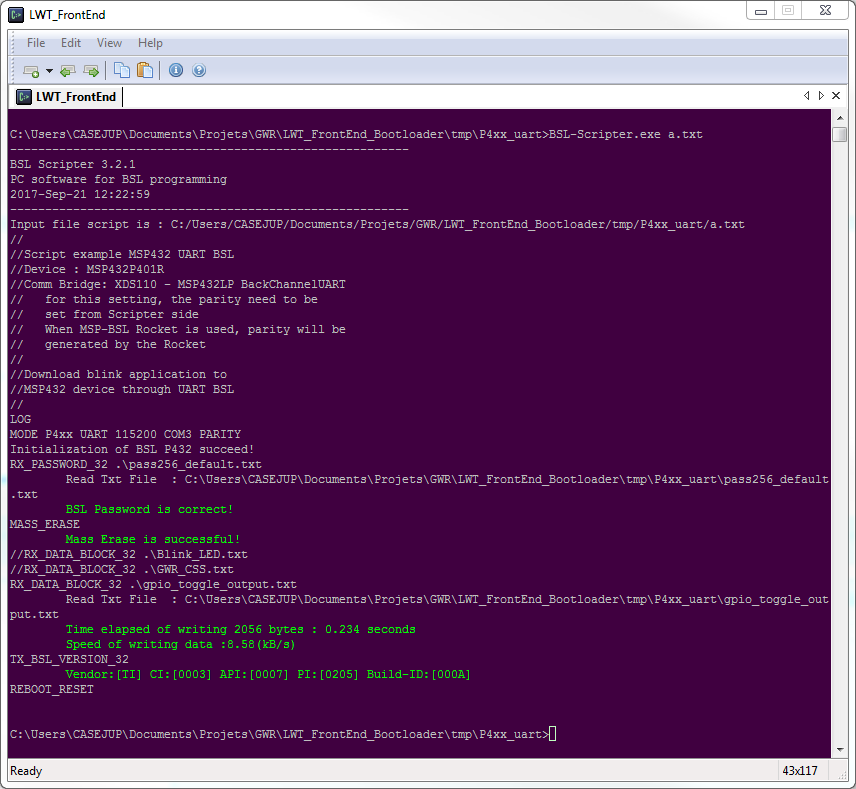Click the Paste toolbar icon
856x789 pixels.
[145, 70]
